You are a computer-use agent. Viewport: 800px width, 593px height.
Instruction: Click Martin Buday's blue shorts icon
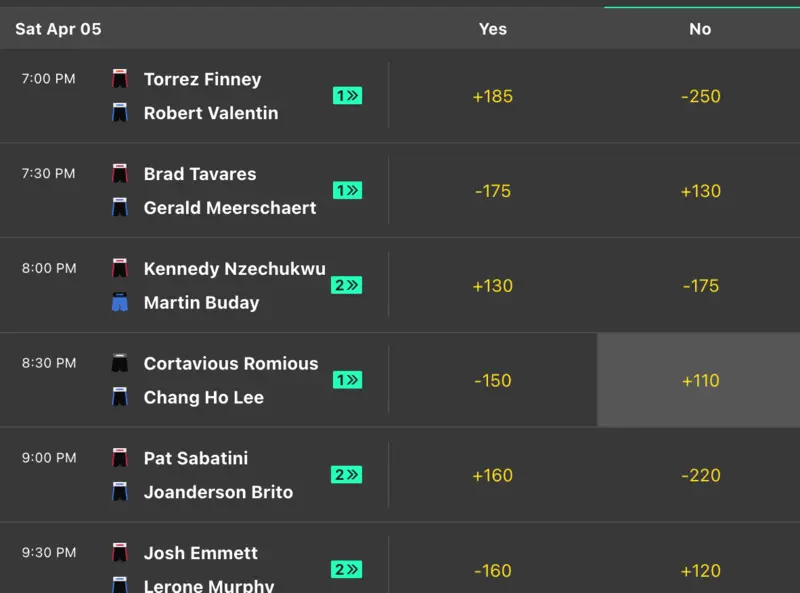coord(120,302)
